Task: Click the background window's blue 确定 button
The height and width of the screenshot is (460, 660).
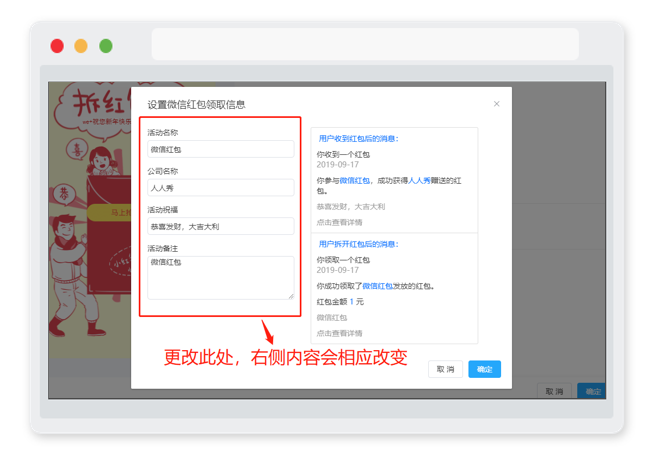Action: (x=591, y=391)
